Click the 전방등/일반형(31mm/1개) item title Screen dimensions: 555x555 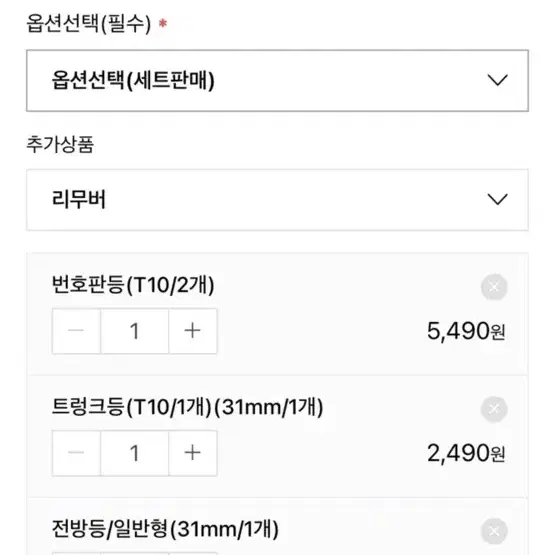point(165,529)
